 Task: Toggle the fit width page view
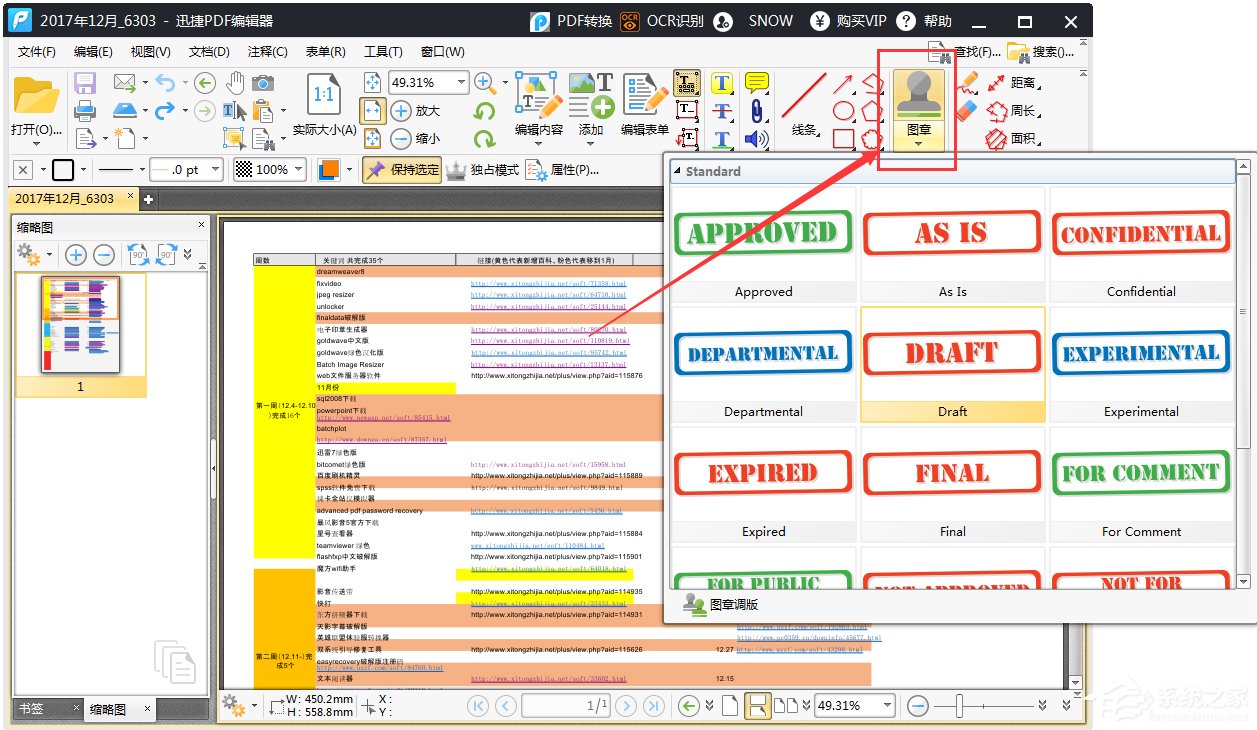(372, 111)
